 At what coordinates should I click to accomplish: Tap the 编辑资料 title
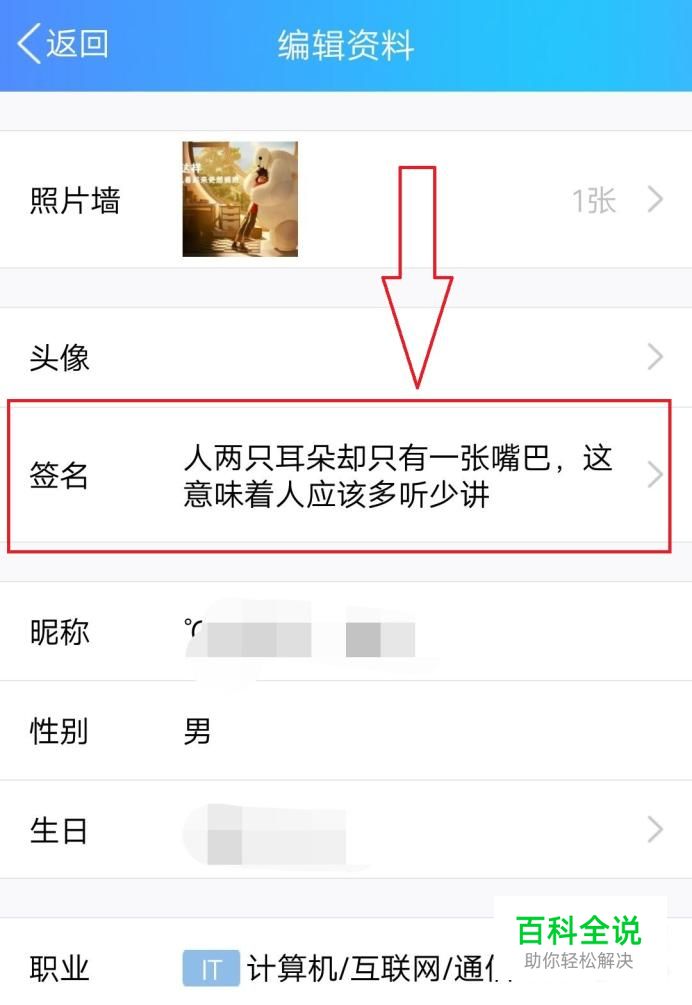(x=346, y=46)
